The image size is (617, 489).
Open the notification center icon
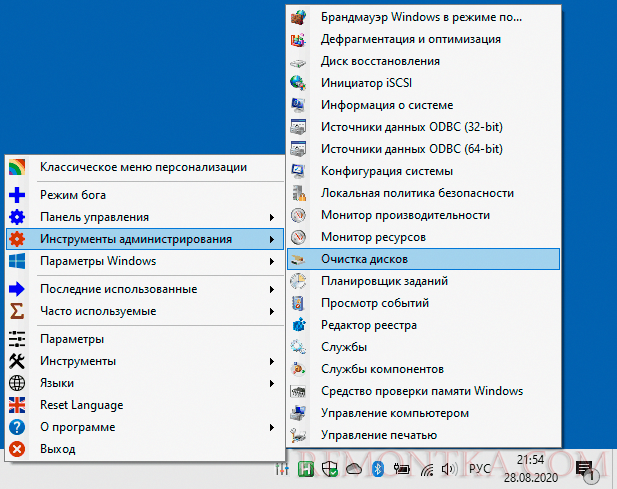586,470
